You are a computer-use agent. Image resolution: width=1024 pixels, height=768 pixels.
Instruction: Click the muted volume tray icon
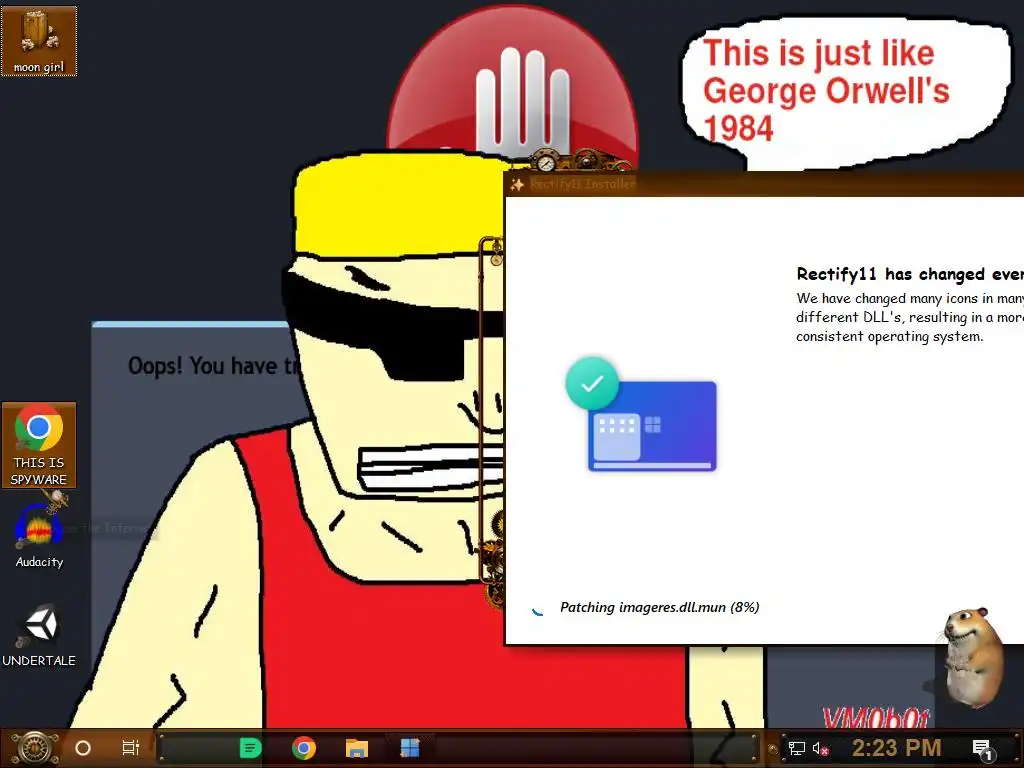(820, 748)
